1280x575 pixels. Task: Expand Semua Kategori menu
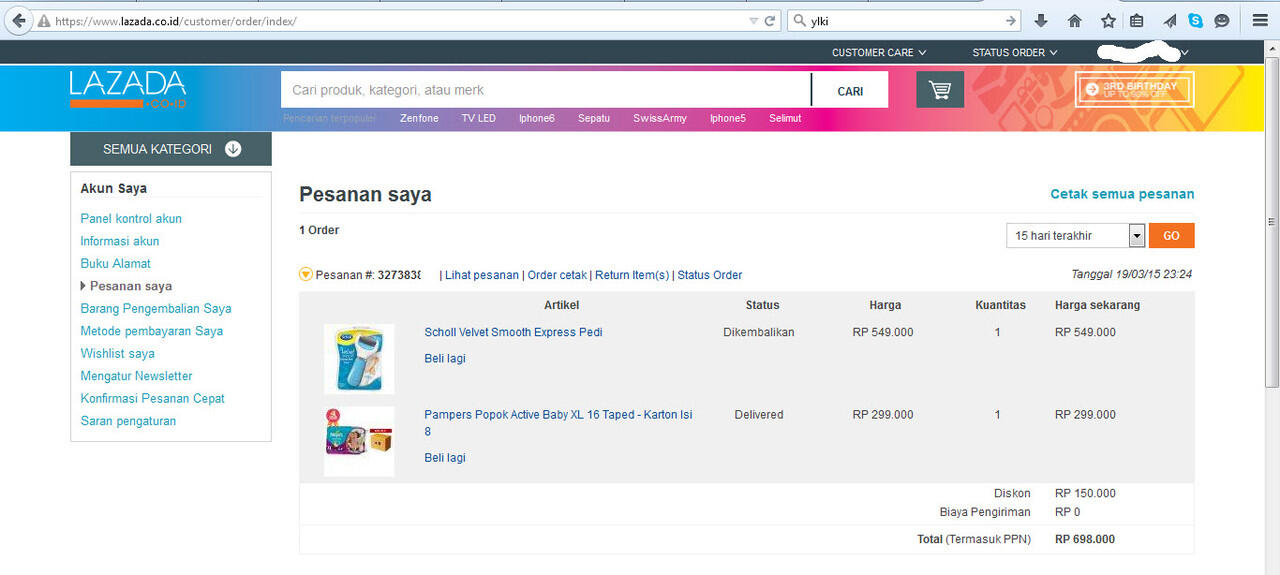pyautogui.click(x=171, y=149)
